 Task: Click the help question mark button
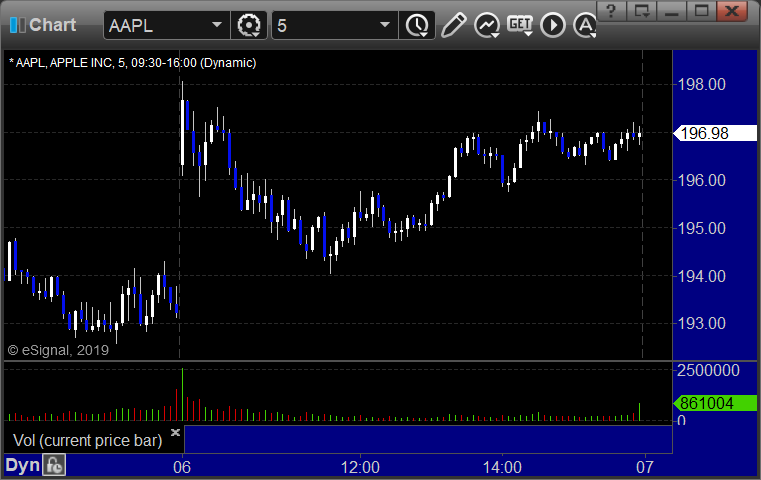point(611,11)
